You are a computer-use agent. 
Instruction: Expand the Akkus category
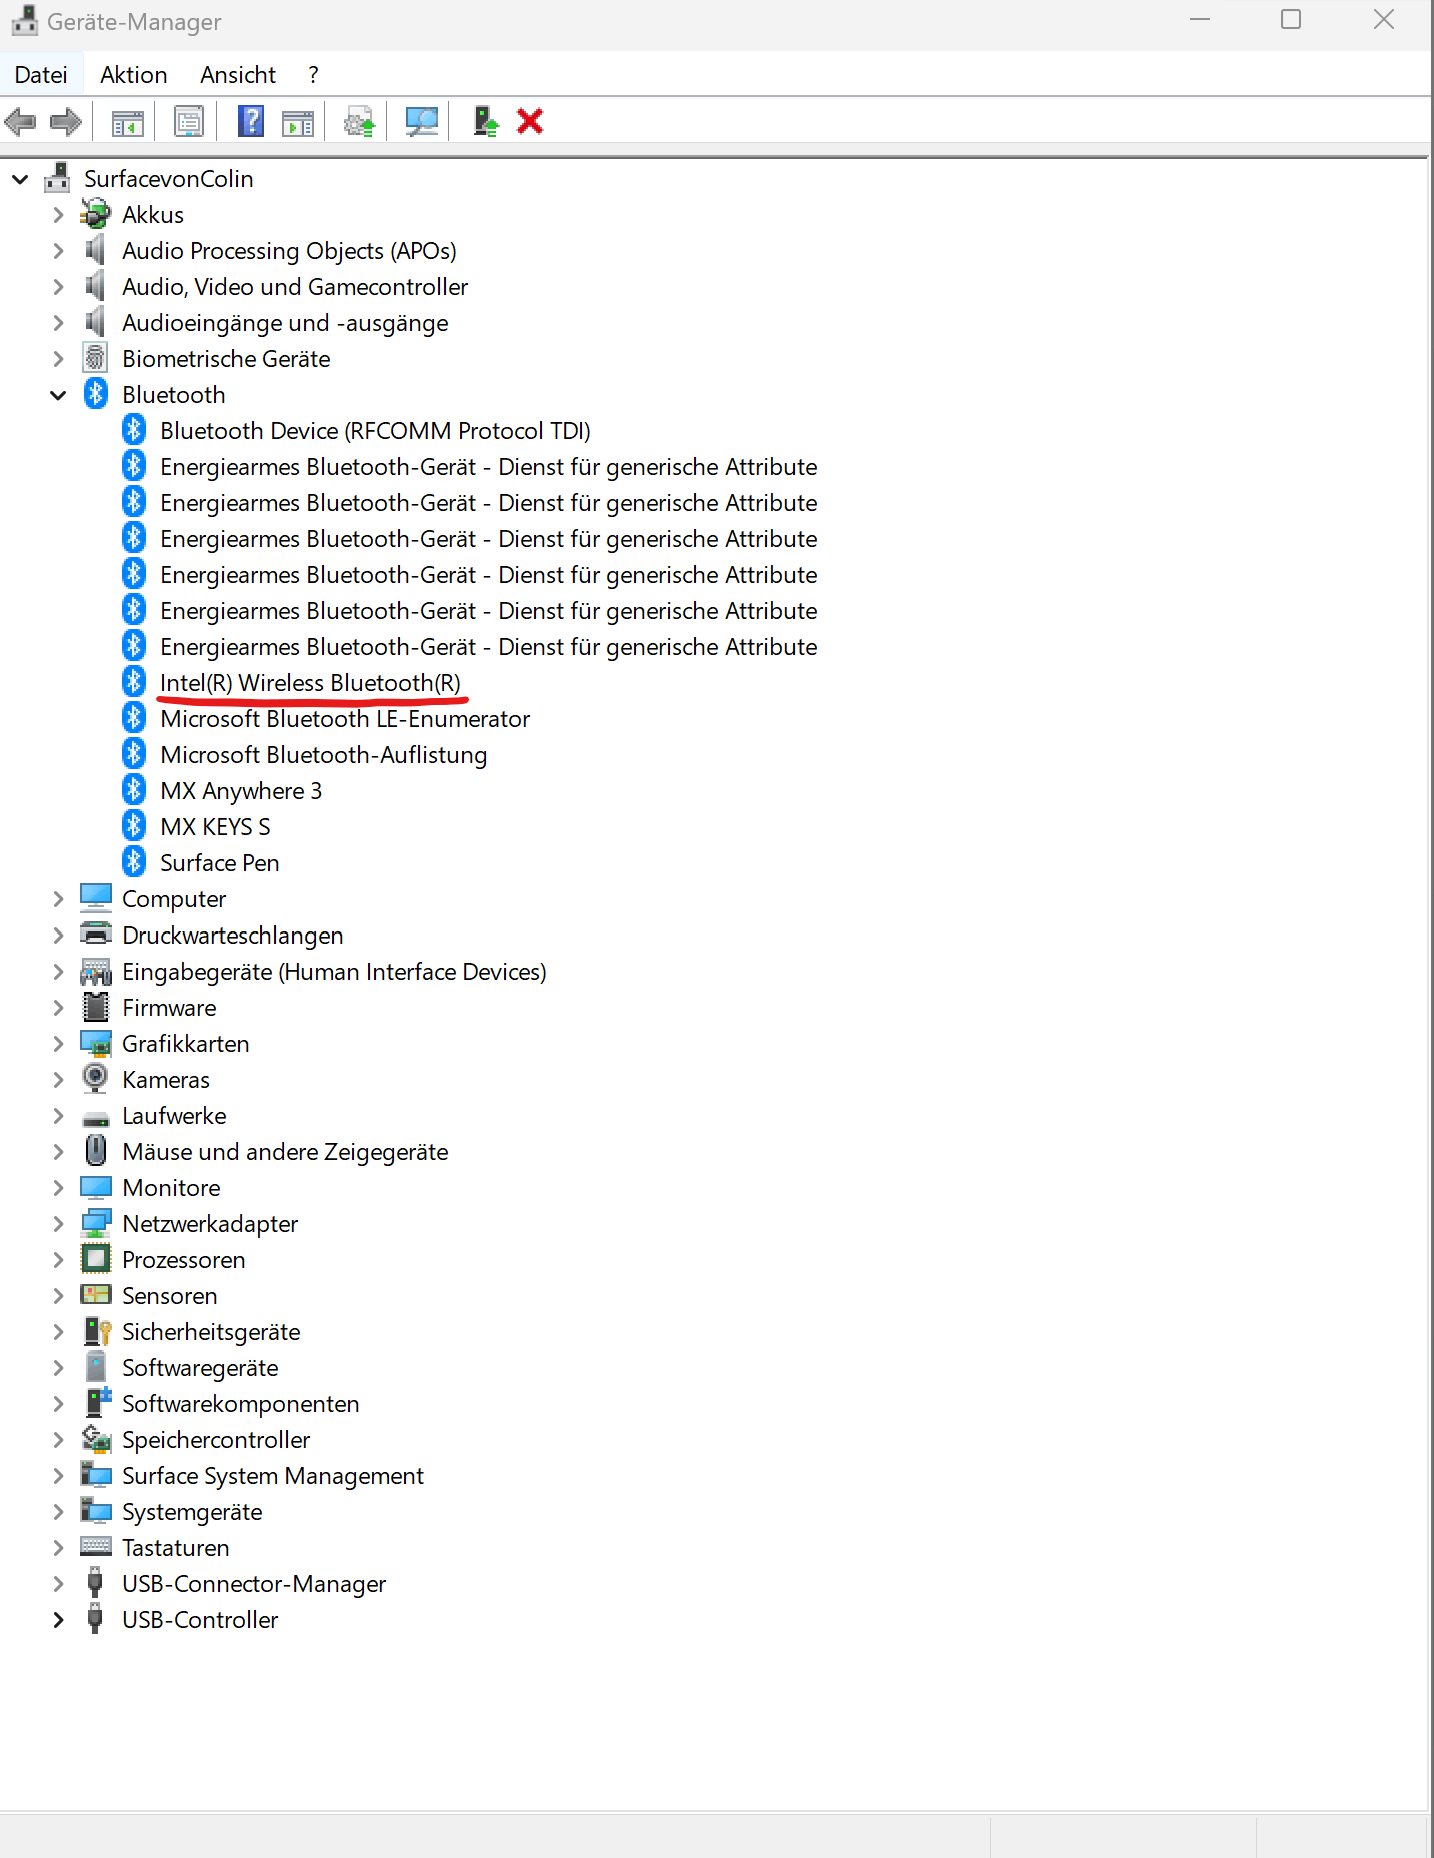tap(58, 215)
